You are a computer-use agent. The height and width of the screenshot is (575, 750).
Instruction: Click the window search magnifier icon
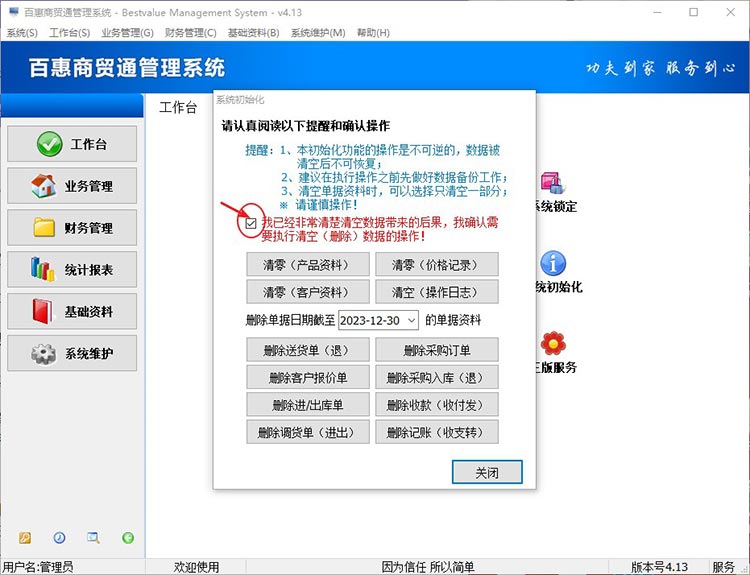tap(93, 538)
